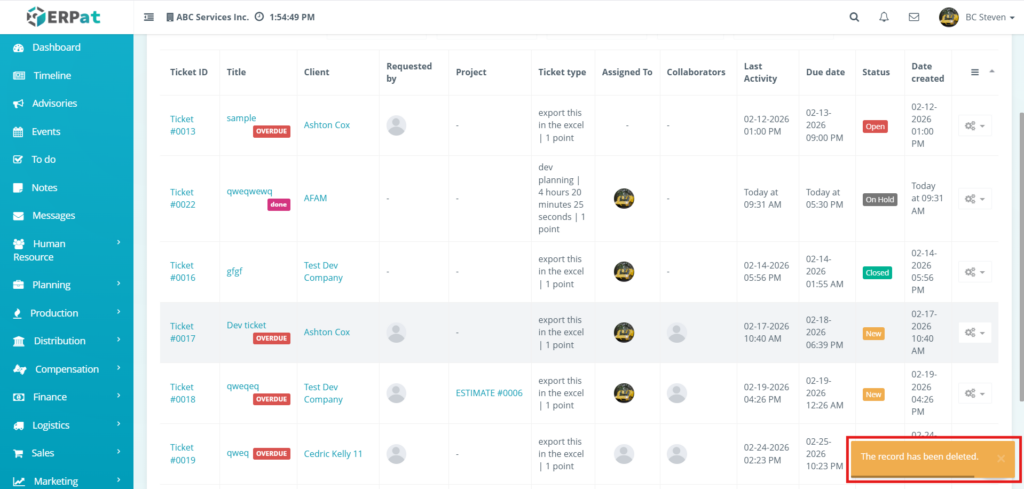1024x489 pixels.
Task: Toggle the sidebar hamburger menu icon
Action: pos(149,17)
